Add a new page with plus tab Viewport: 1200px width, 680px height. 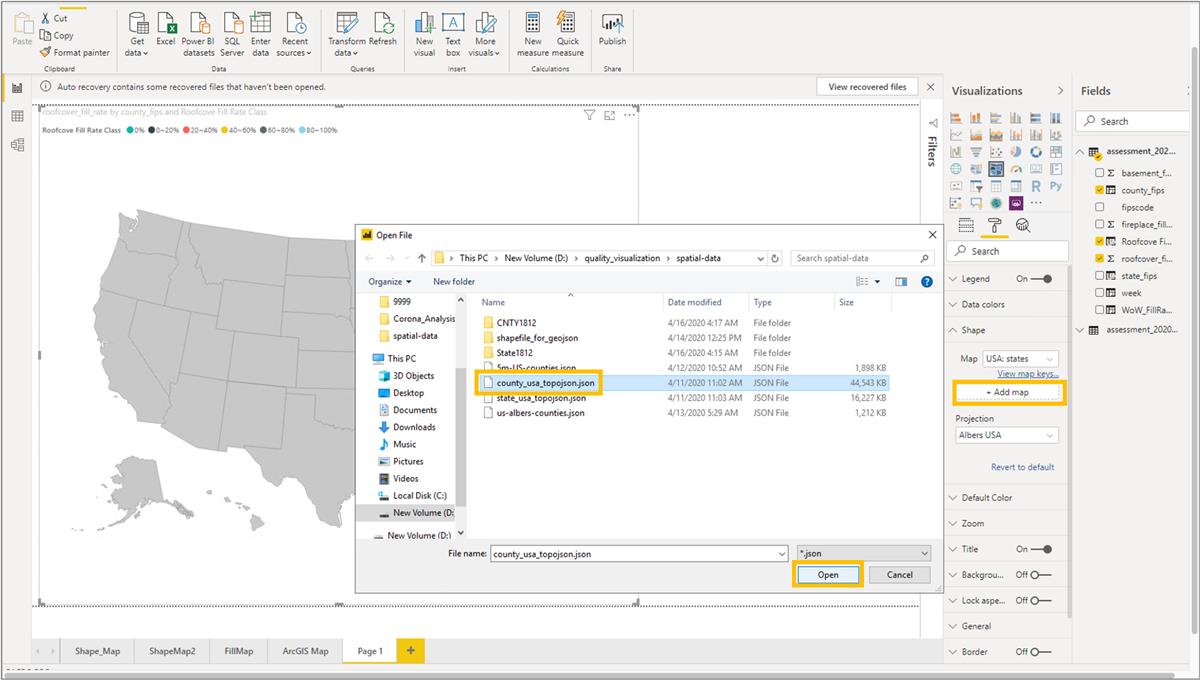coord(410,651)
